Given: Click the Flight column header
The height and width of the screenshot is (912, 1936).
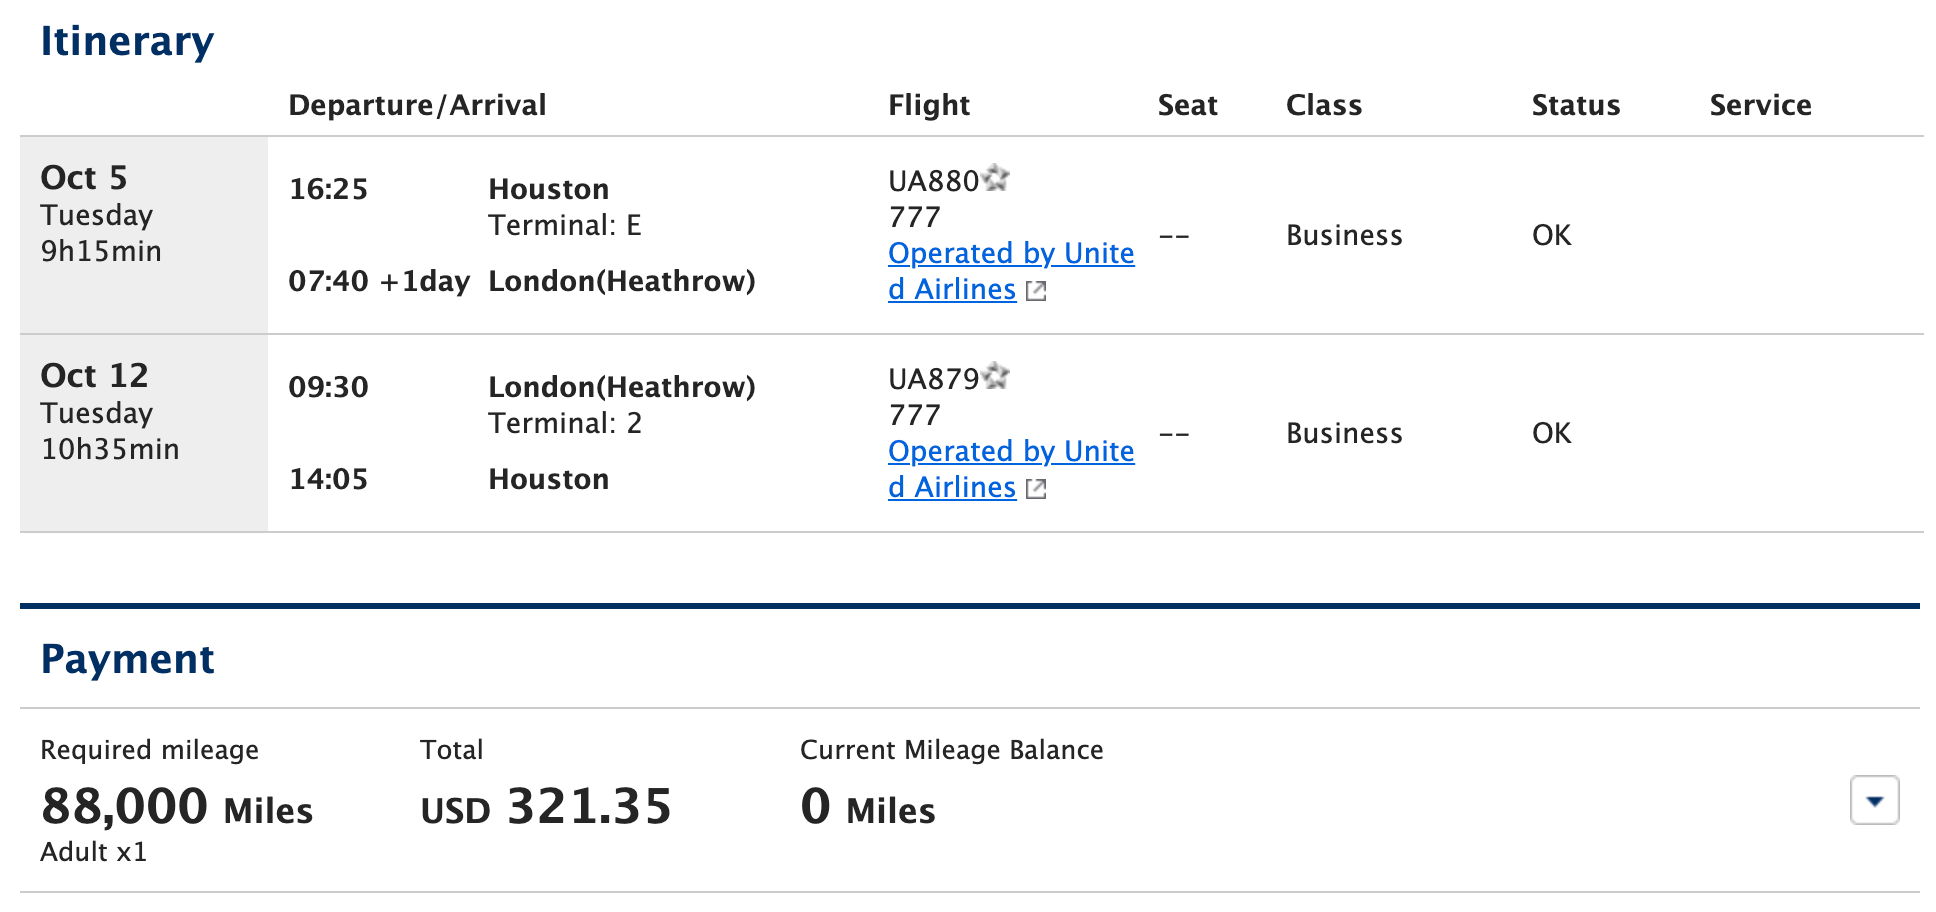Looking at the screenshot, I should (929, 105).
